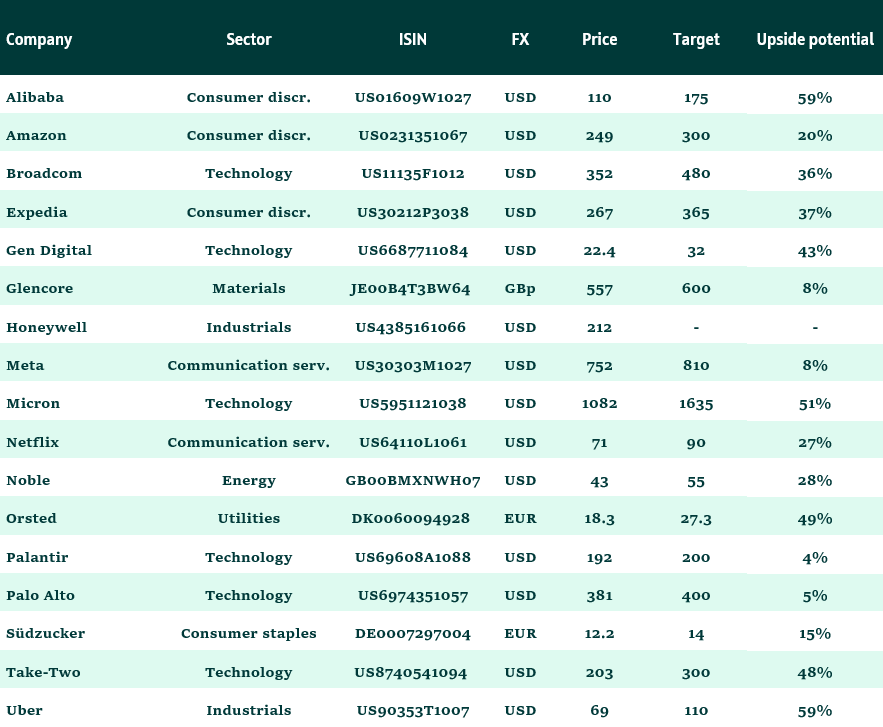Viewport: 883px width, 727px height.
Task: Click the ISIN column header
Action: [413, 39]
